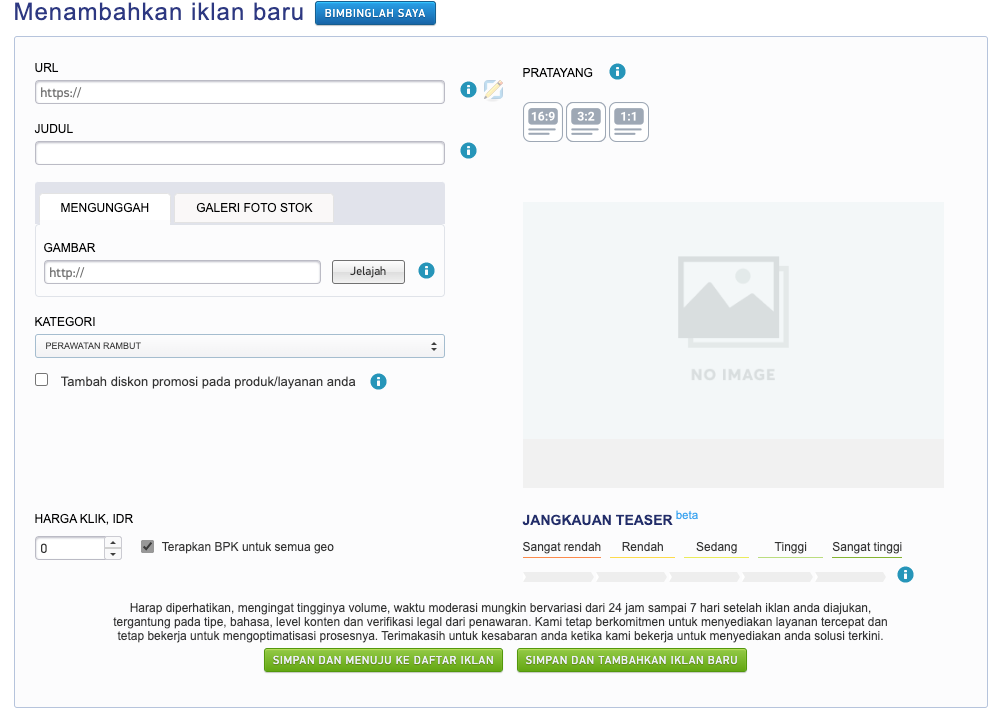Toggle Terapkan BPK untuk semua geo checkbox

148,547
